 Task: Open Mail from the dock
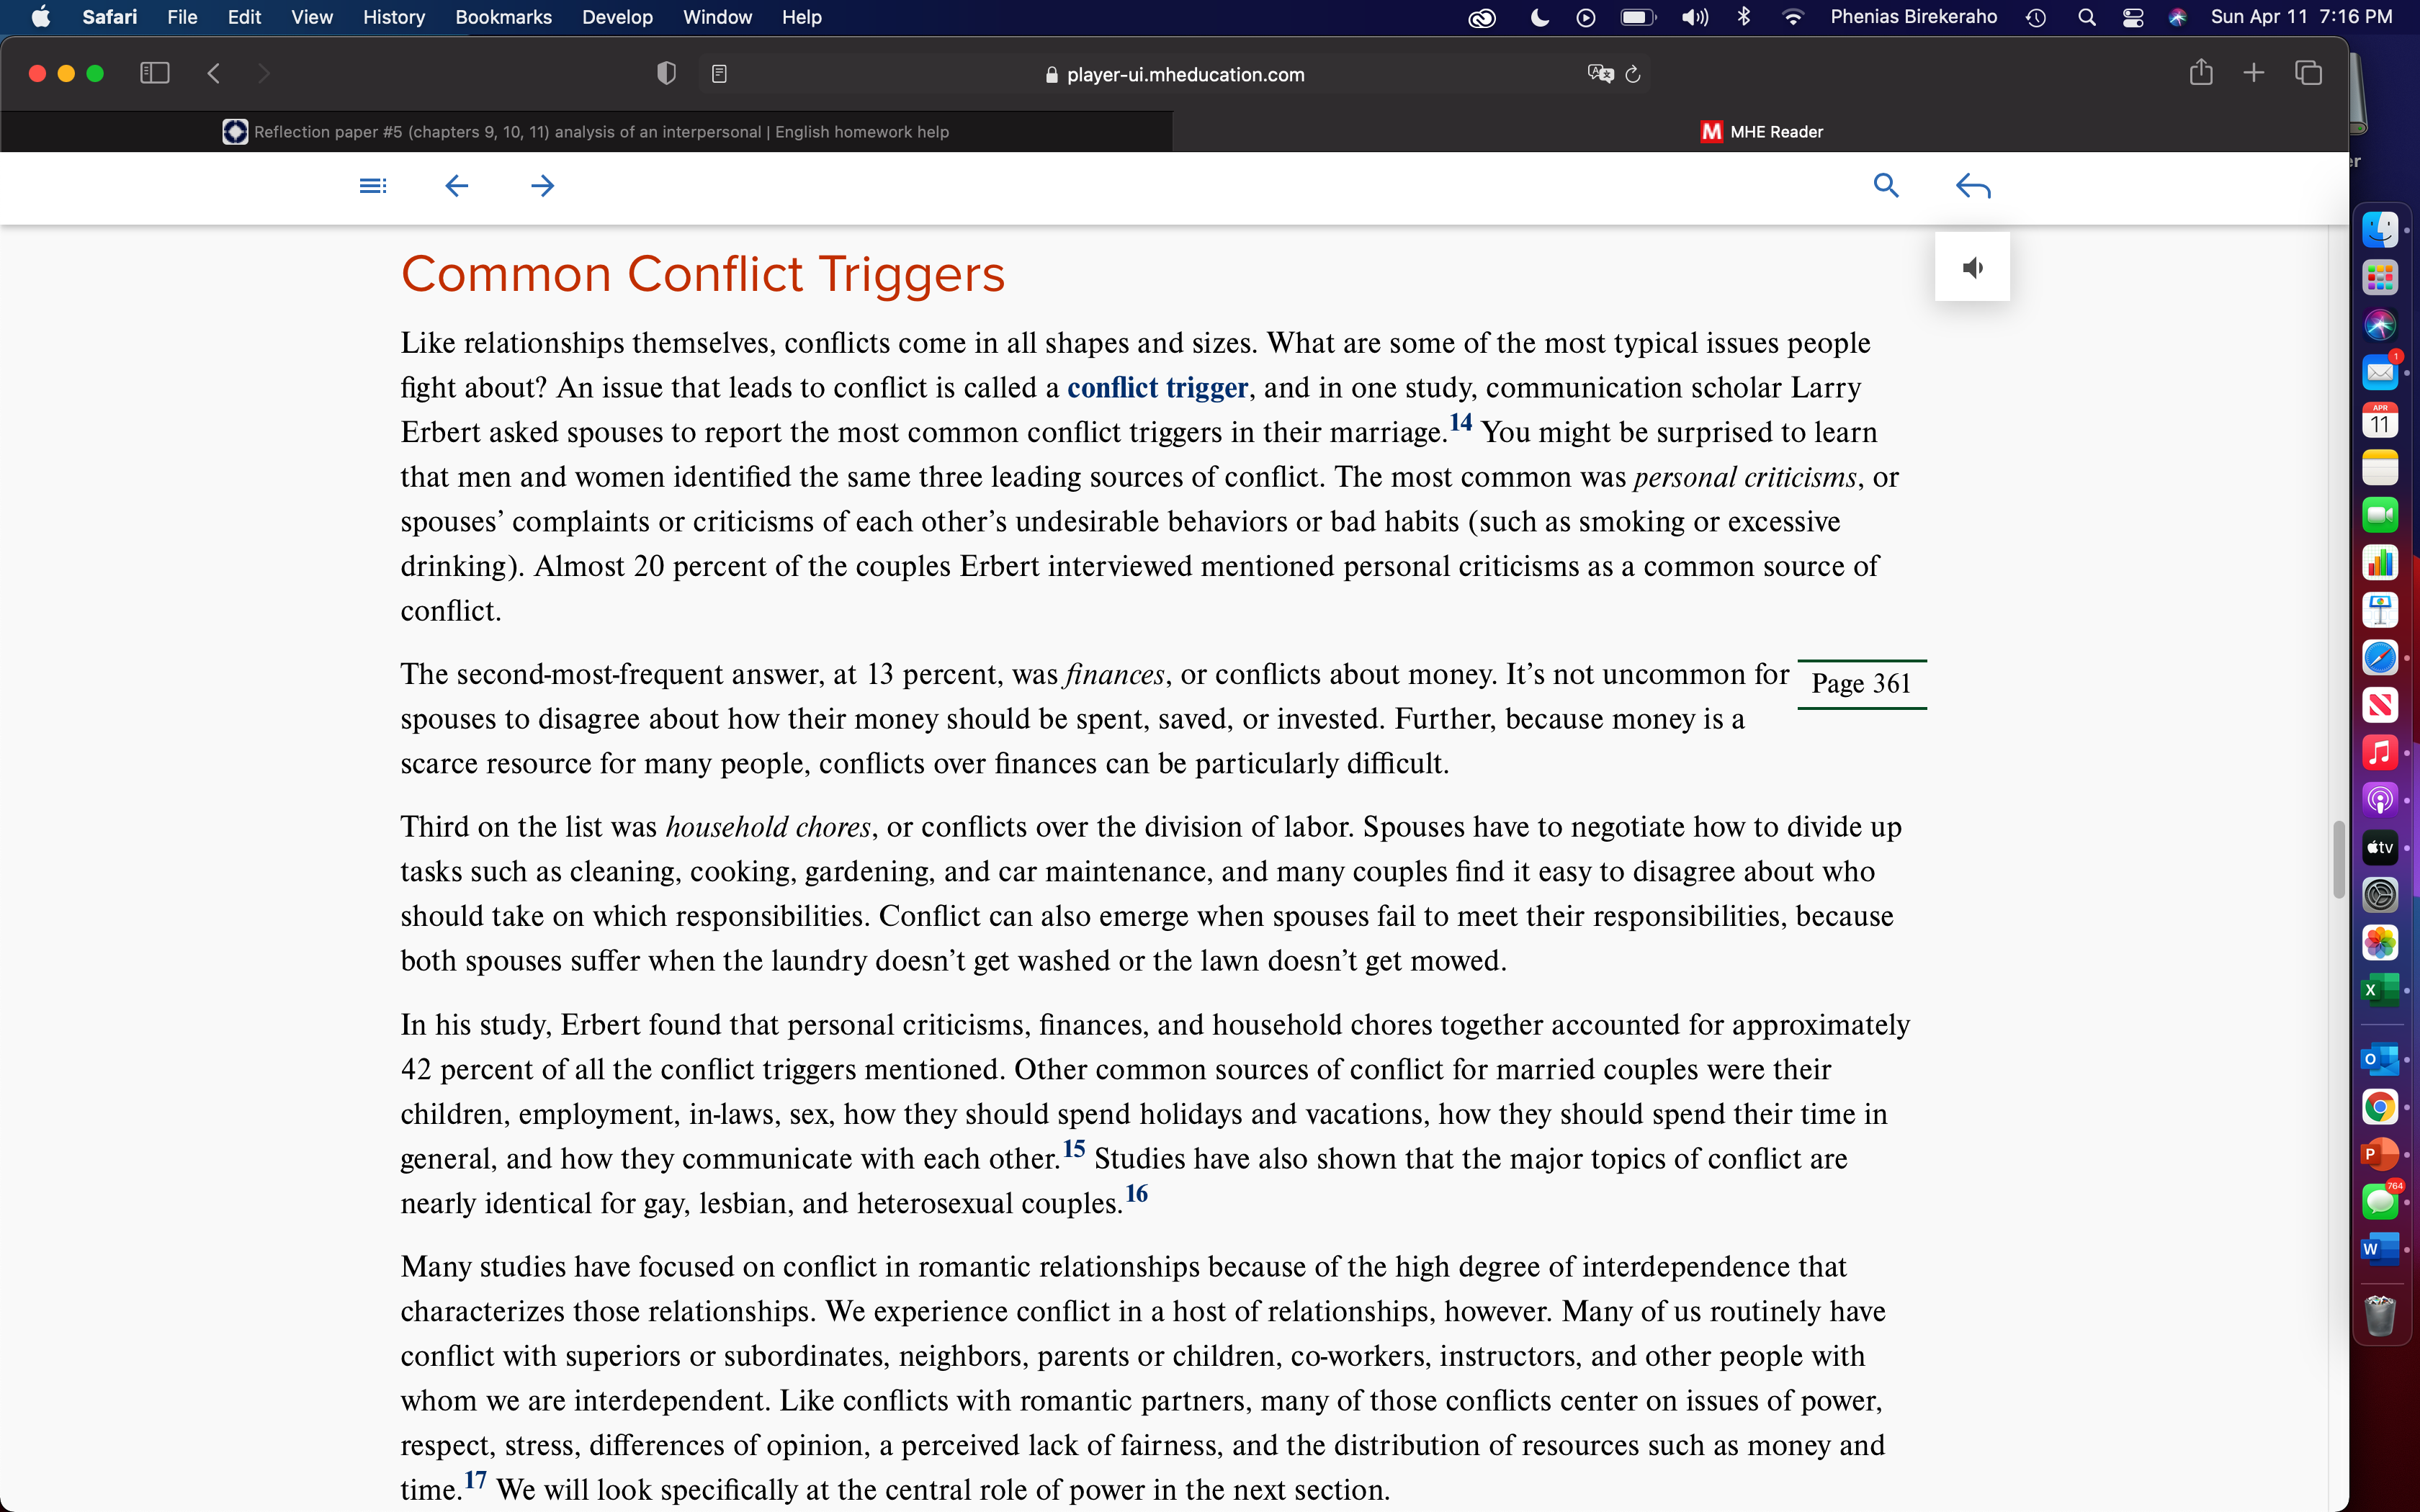click(2380, 373)
